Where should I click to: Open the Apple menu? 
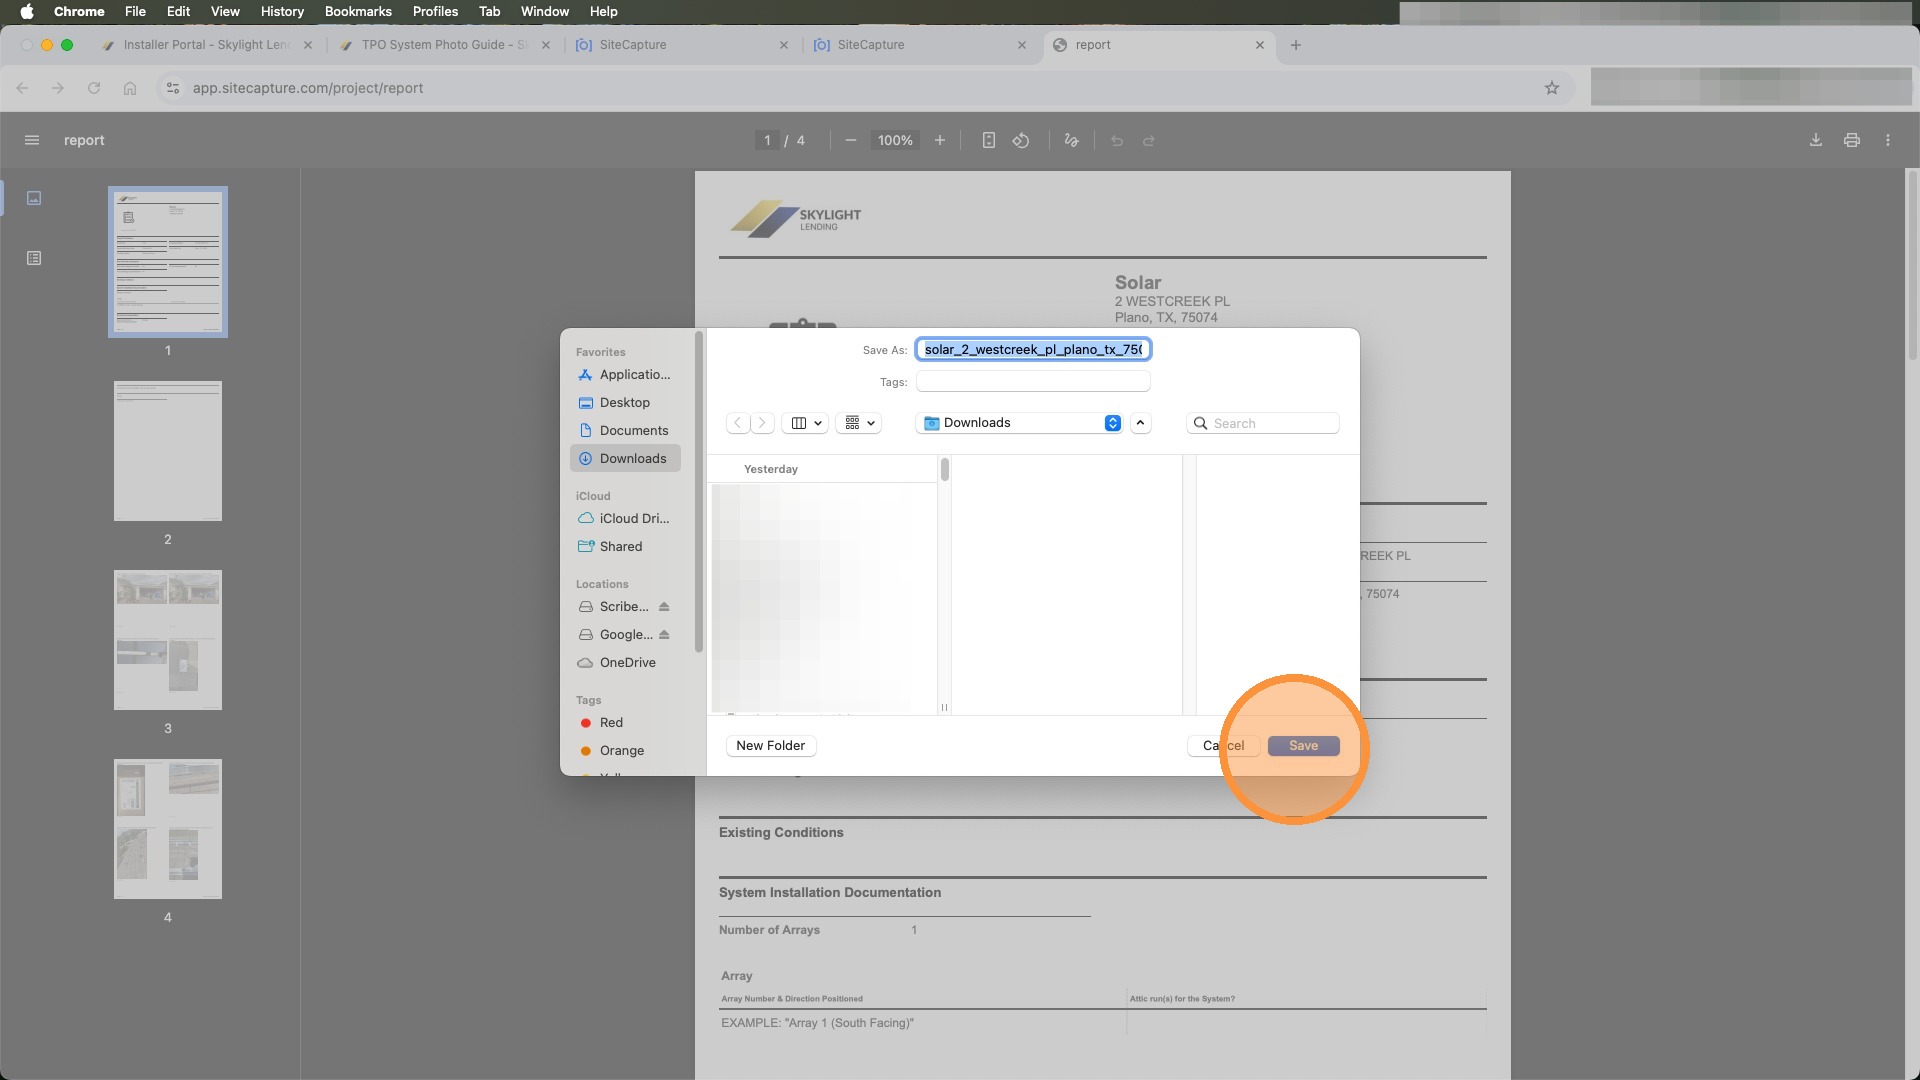coord(27,11)
